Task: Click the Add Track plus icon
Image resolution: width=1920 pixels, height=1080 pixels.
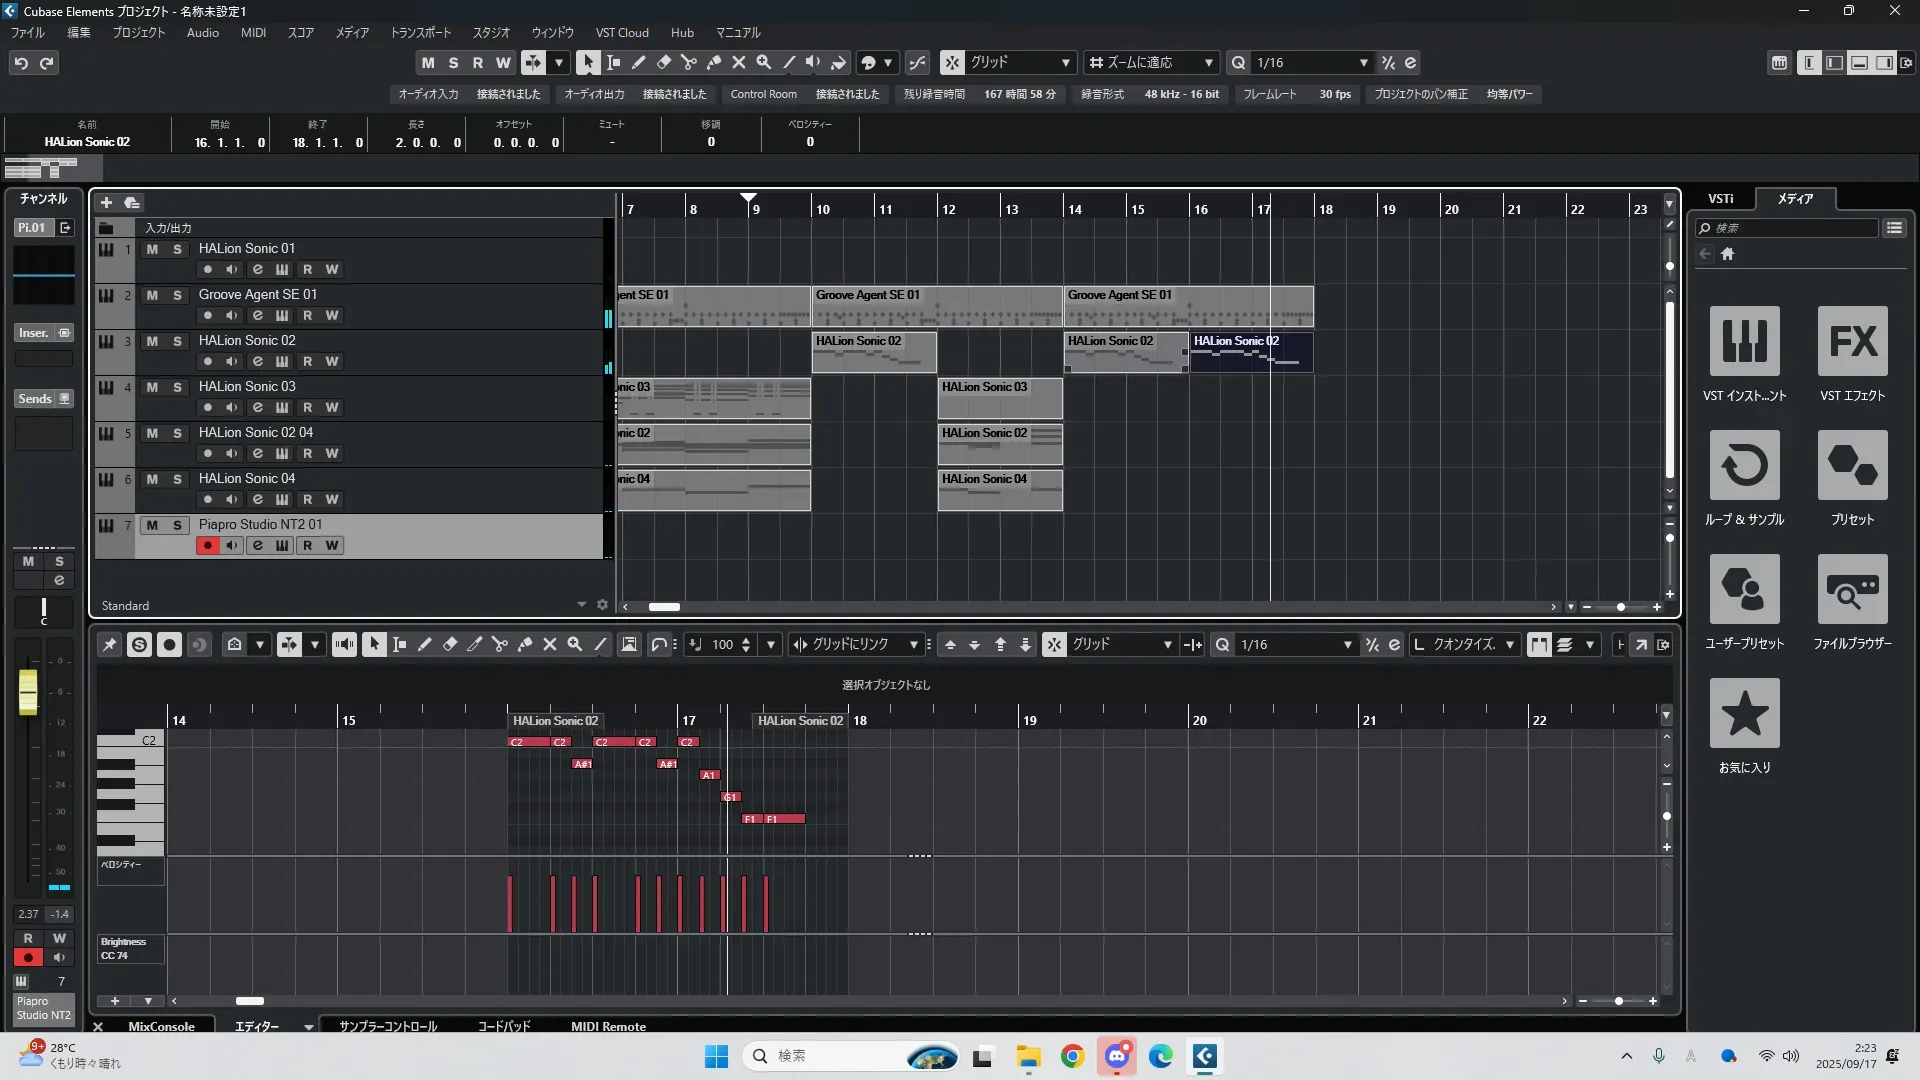Action: point(106,202)
